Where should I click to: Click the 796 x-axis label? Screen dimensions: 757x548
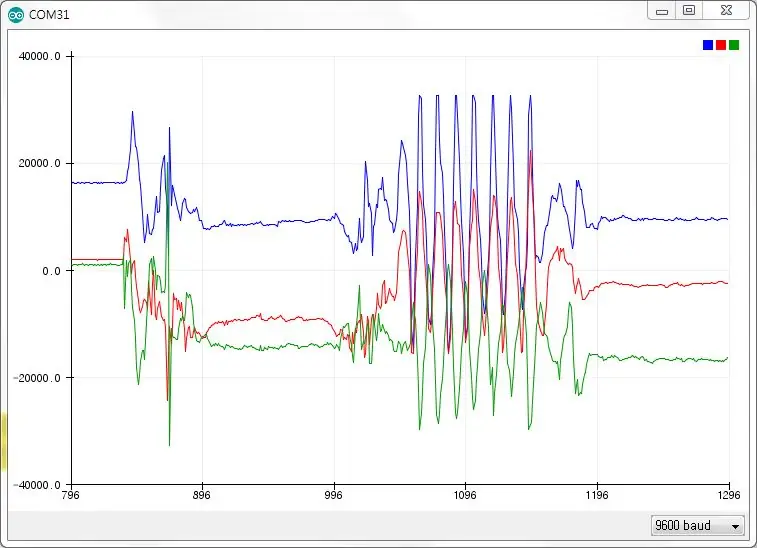71,495
